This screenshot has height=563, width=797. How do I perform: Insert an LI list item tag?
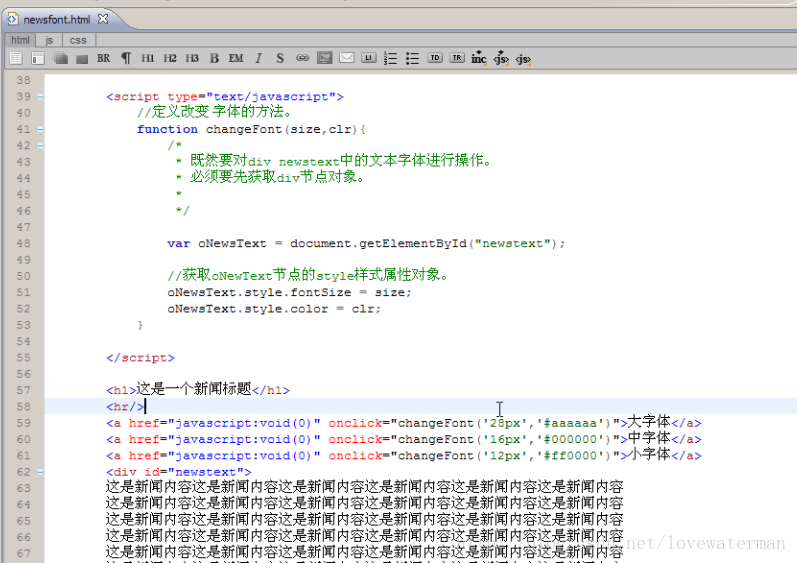point(369,58)
